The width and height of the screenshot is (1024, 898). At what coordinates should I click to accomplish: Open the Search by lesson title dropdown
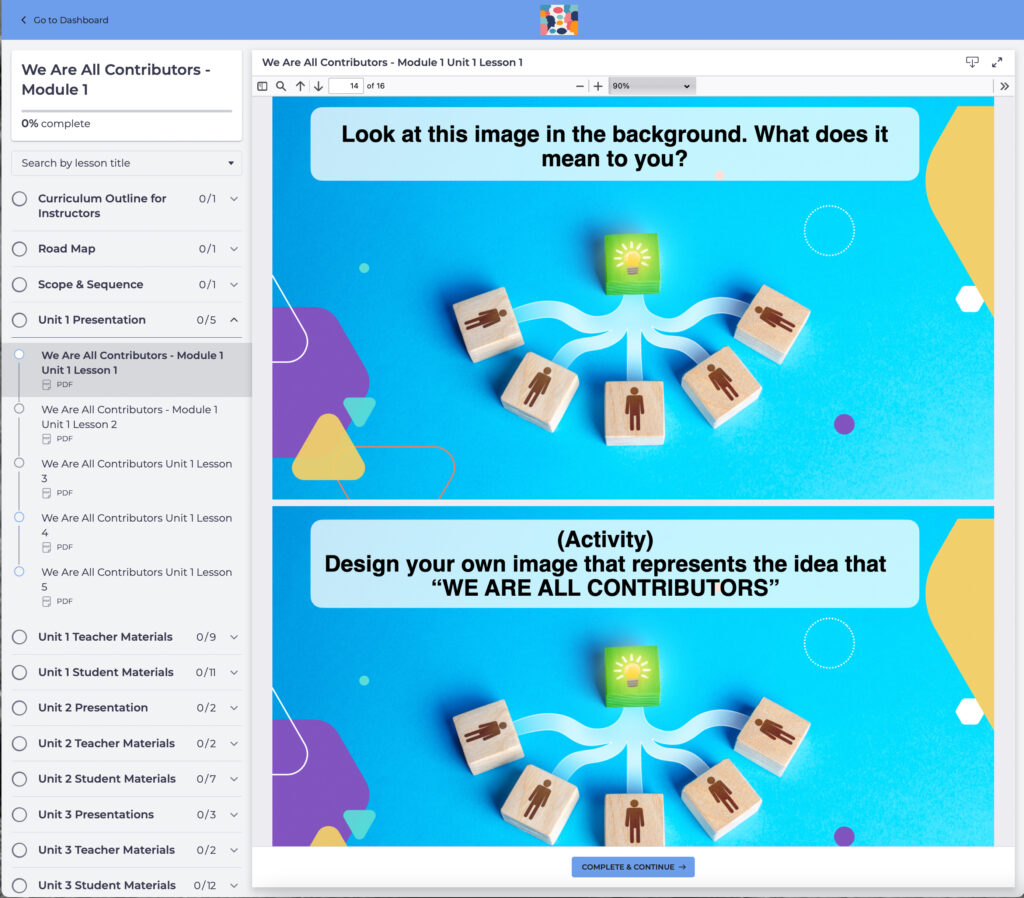pyautogui.click(x=126, y=163)
